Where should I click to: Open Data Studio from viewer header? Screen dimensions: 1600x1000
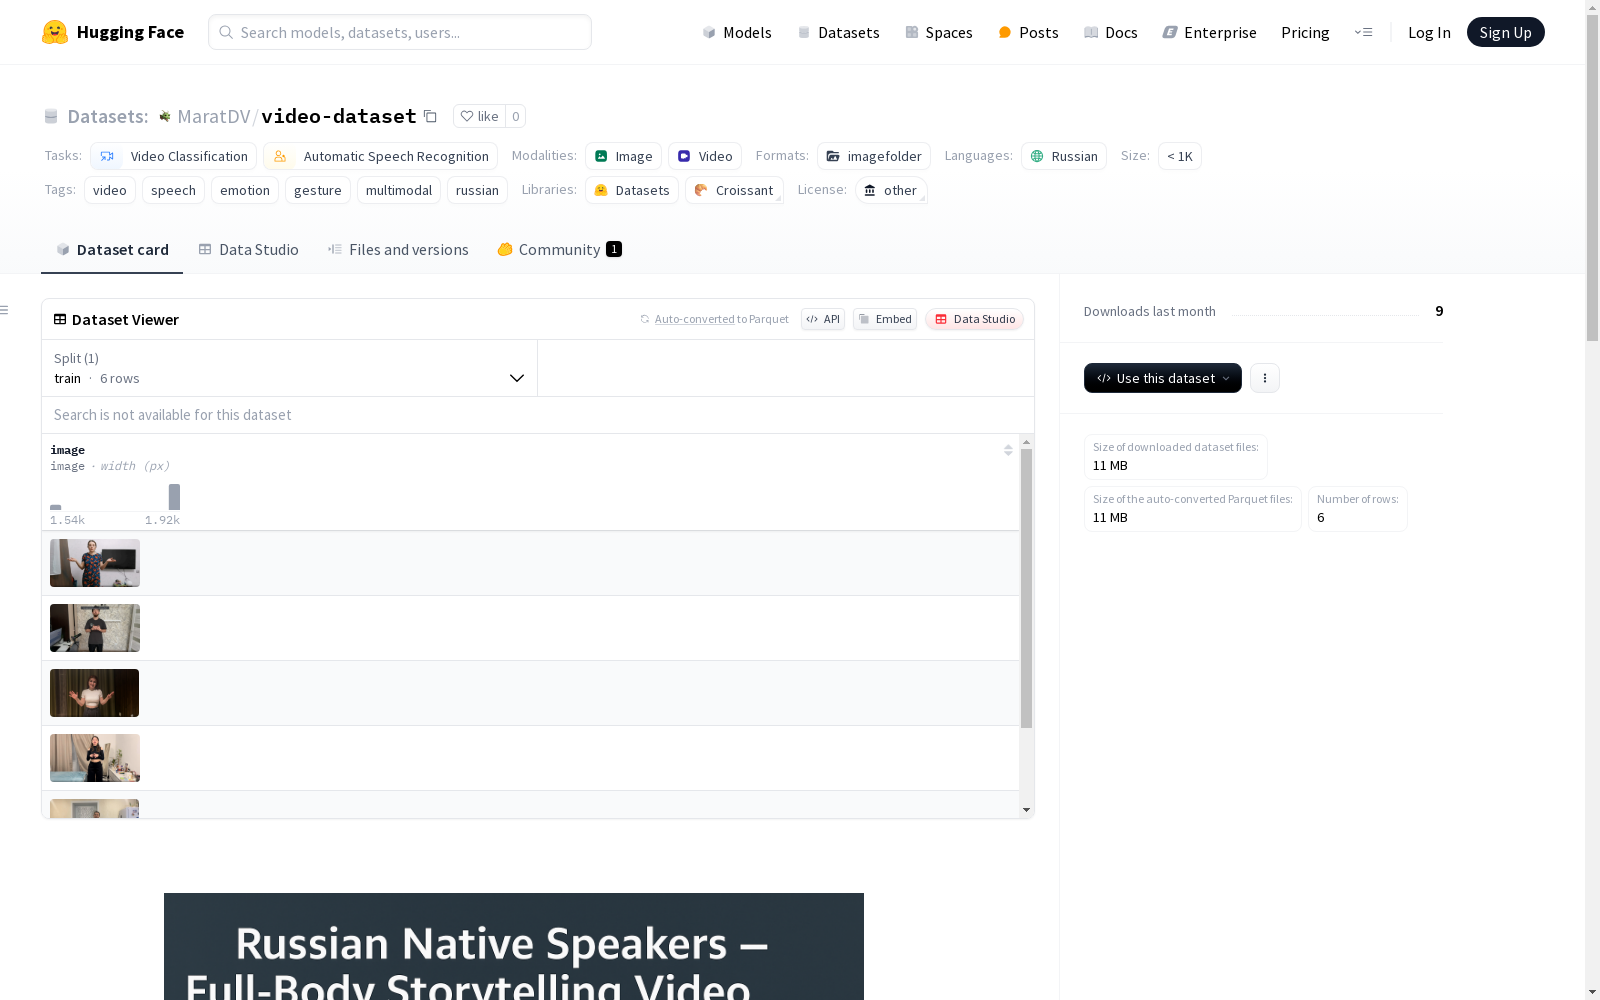975,319
